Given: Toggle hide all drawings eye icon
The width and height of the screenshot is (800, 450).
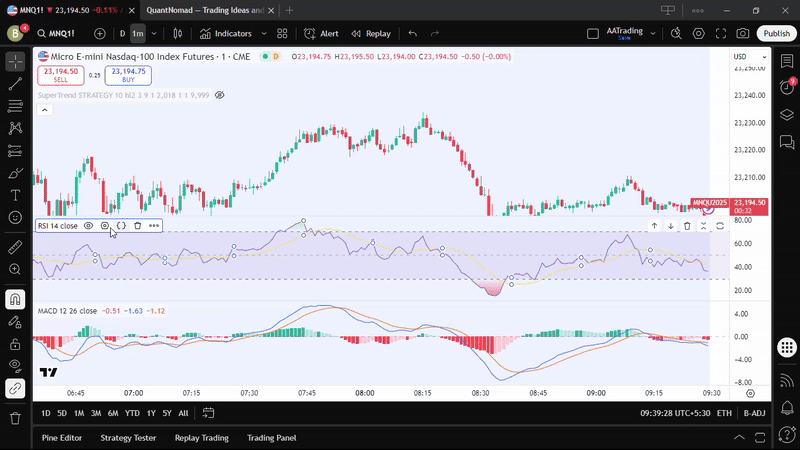Looking at the screenshot, I should (15, 366).
